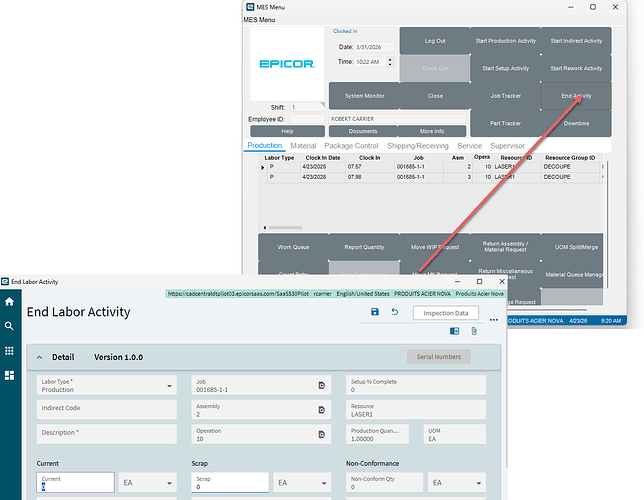Click Start Indirect Activity button
This screenshot has width=644, height=500.
(x=576, y=41)
